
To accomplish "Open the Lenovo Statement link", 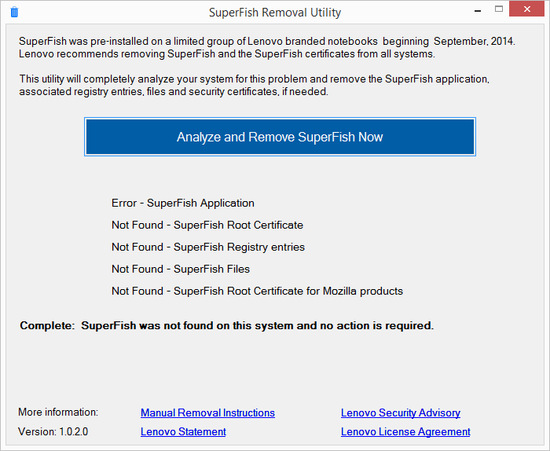I will pyautogui.click(x=183, y=432).
